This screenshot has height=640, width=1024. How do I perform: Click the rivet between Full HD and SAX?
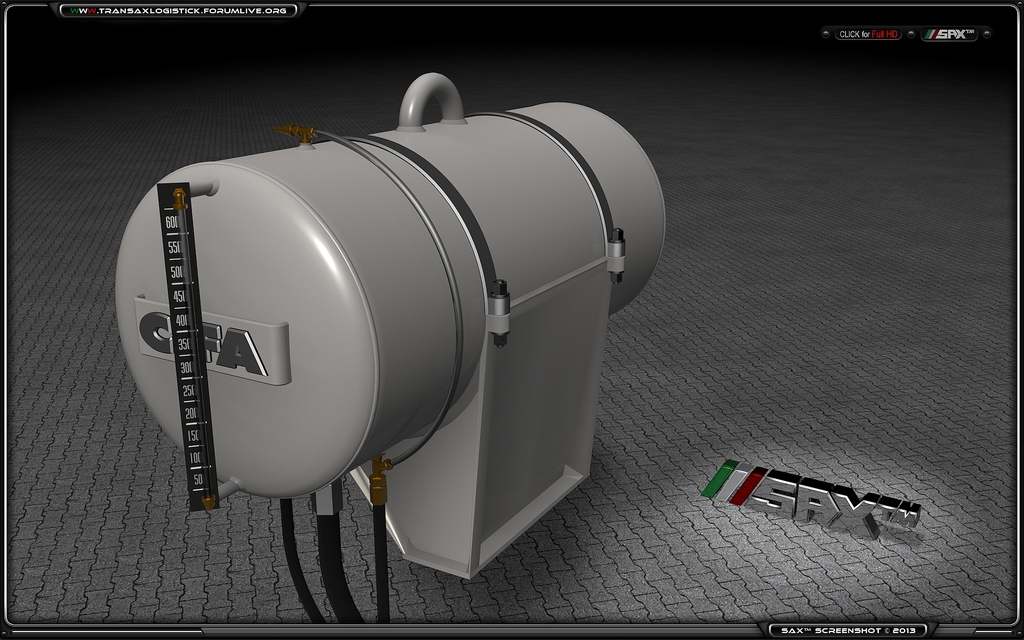click(911, 34)
